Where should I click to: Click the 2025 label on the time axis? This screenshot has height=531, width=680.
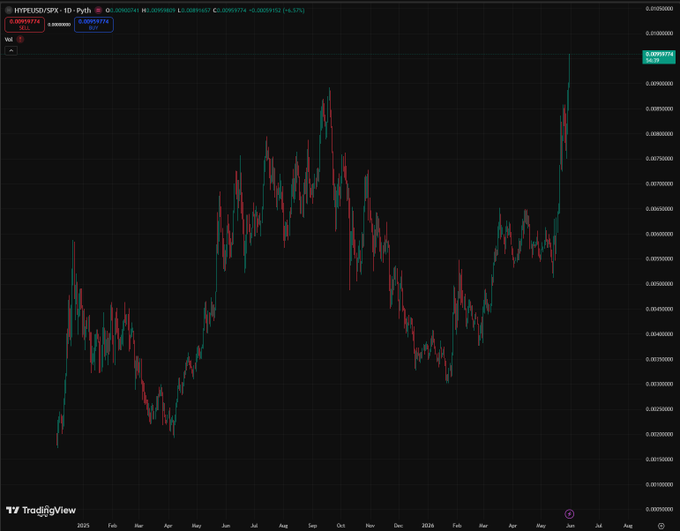(x=83, y=525)
